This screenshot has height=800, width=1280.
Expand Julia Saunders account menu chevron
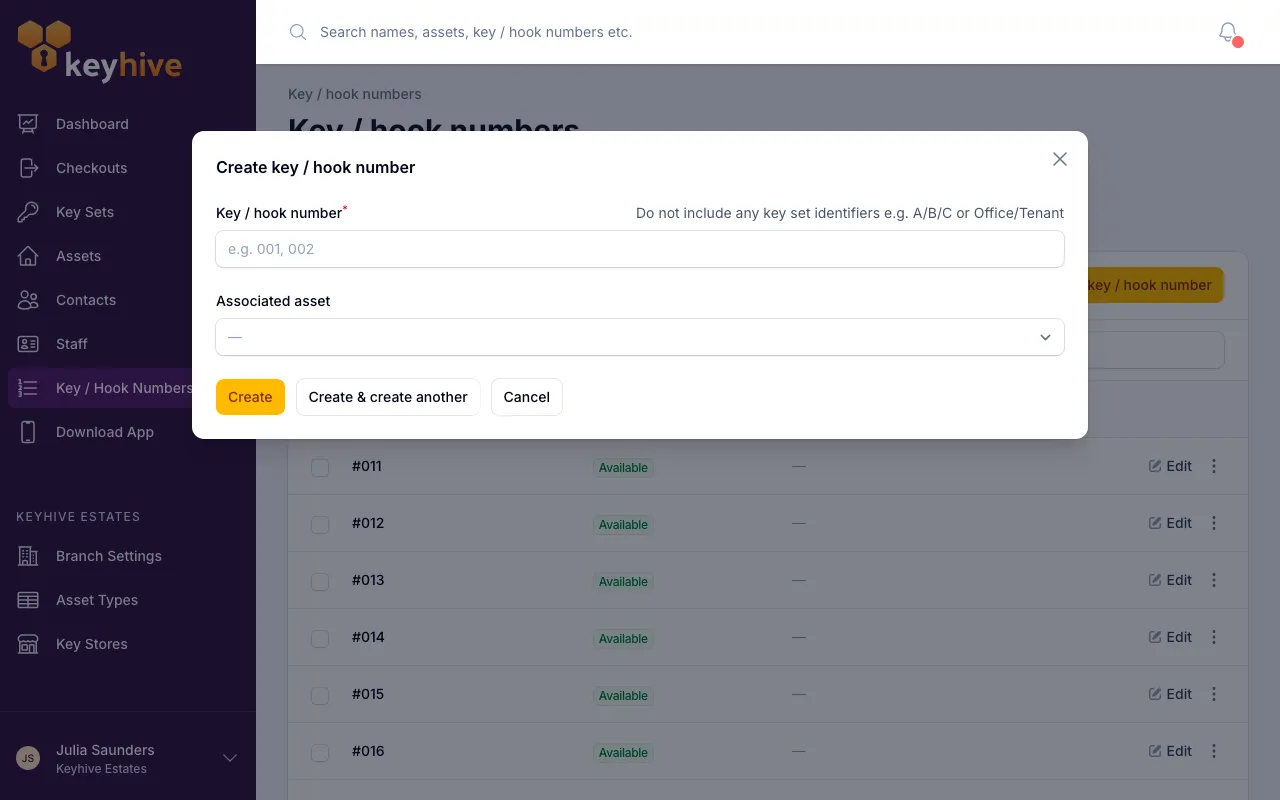(230, 758)
